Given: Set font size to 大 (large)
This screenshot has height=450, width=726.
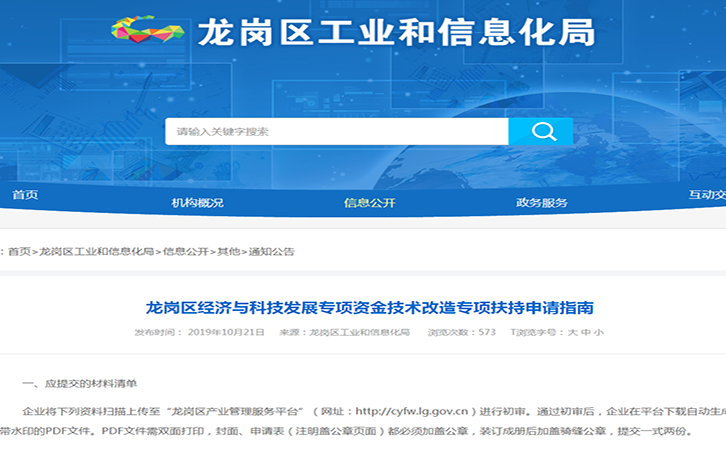Looking at the screenshot, I should pos(572,332).
